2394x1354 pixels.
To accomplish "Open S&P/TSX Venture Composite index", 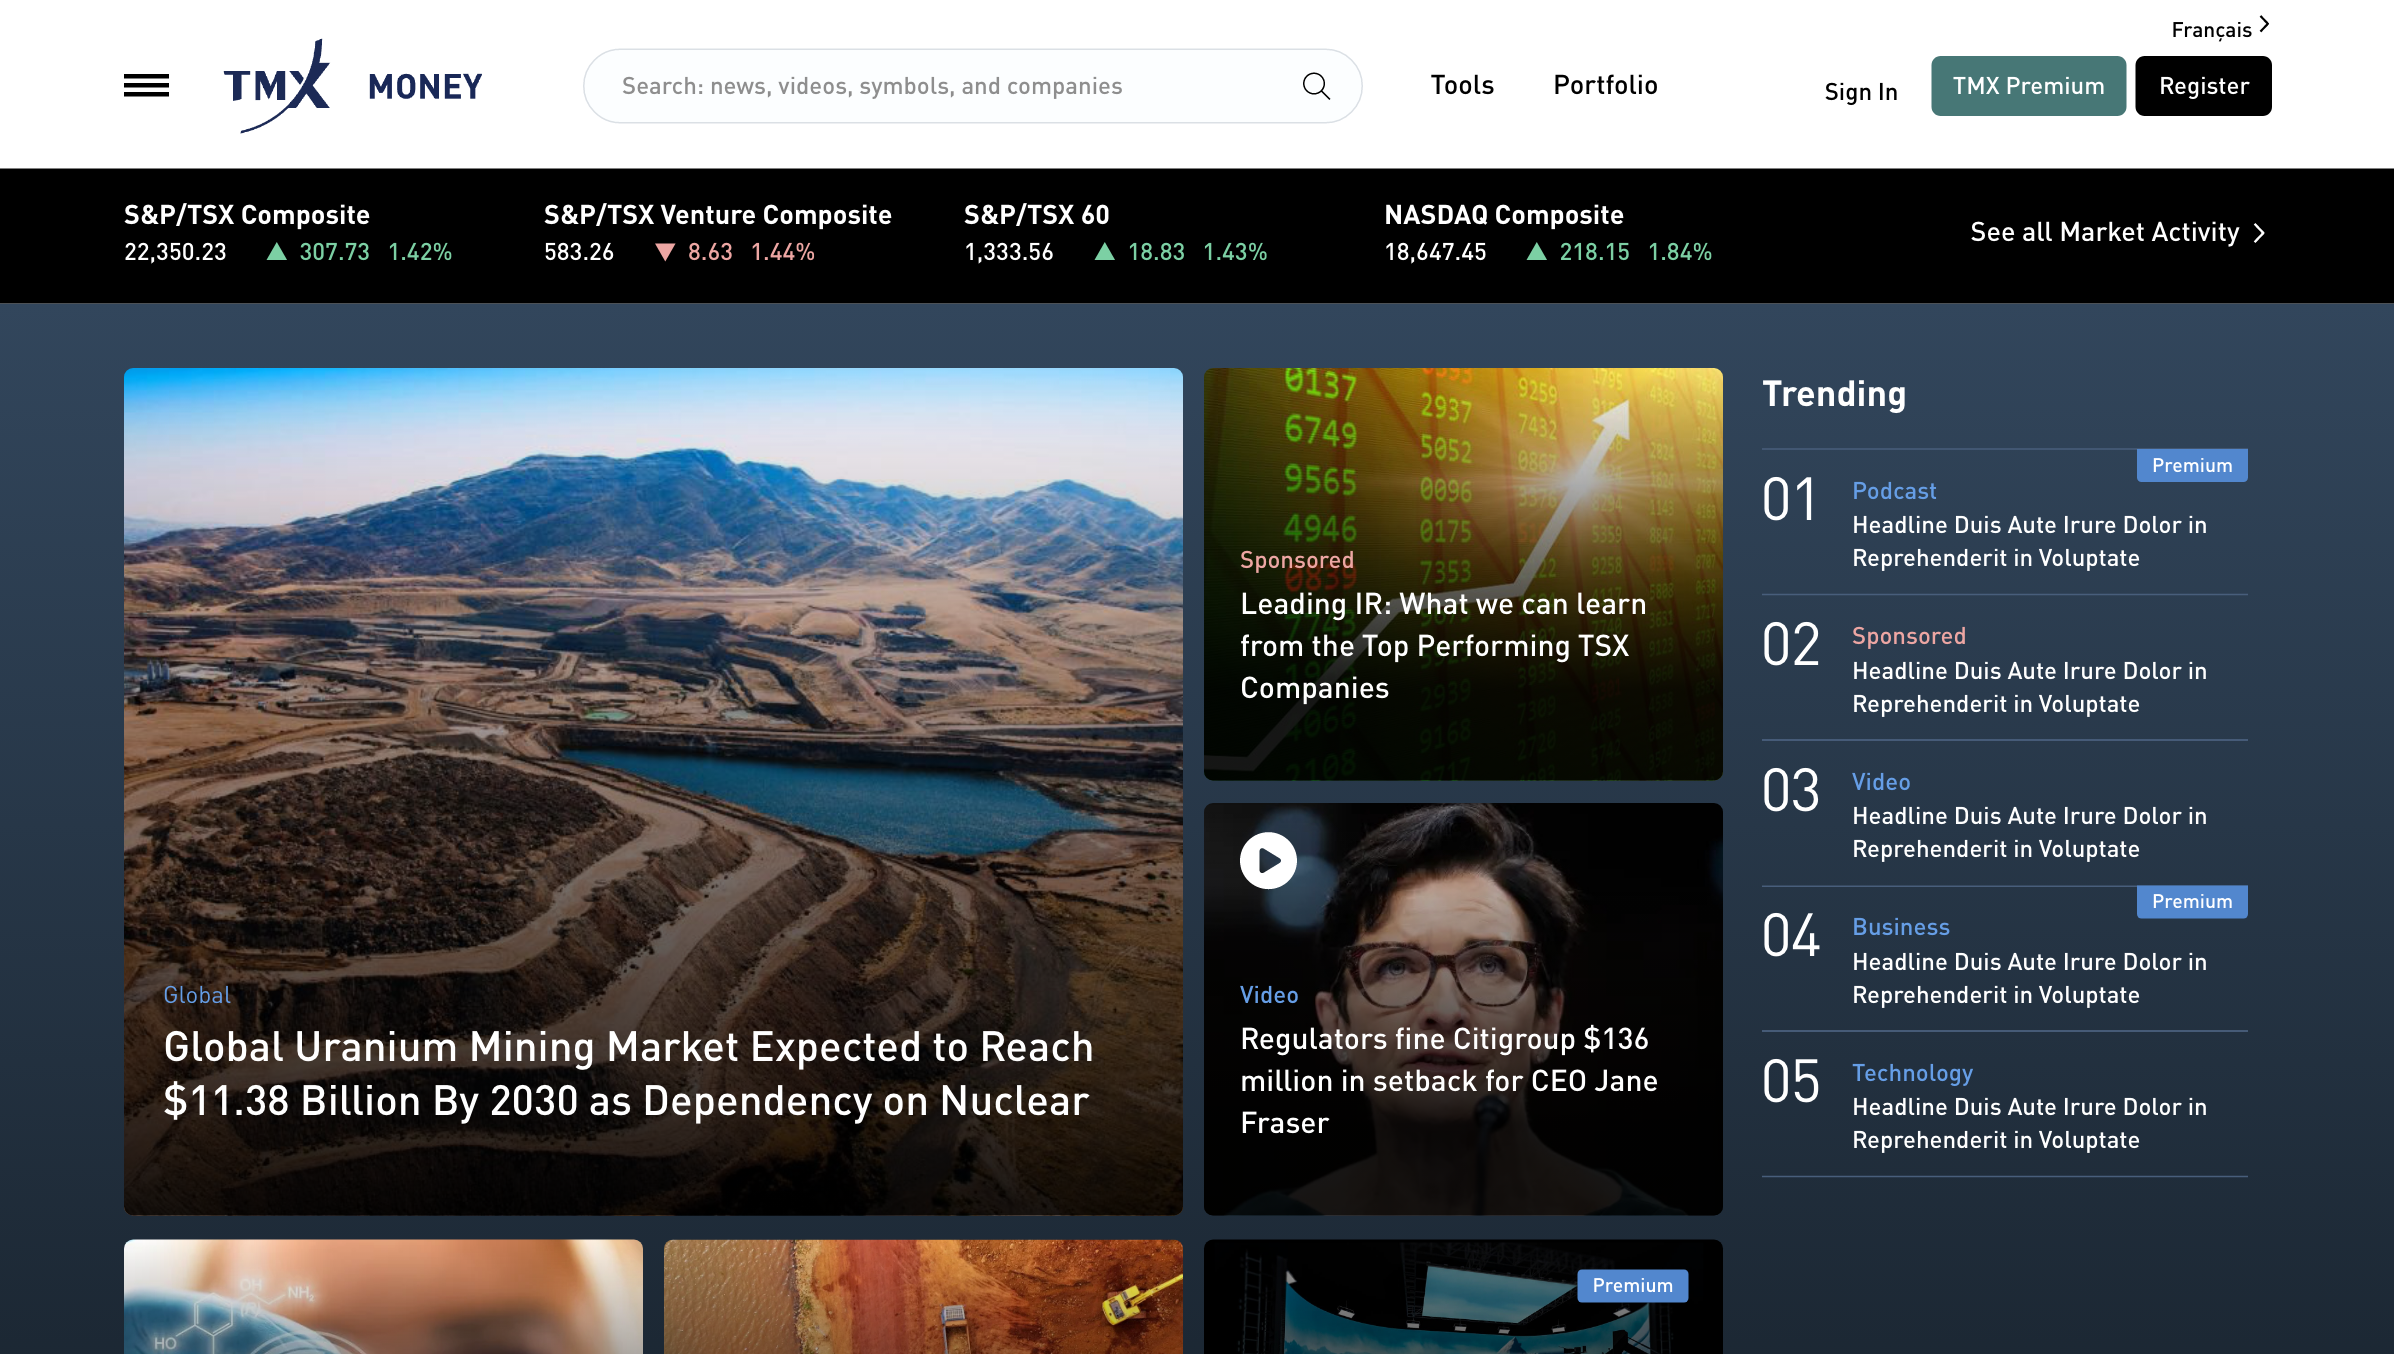I will [717, 215].
